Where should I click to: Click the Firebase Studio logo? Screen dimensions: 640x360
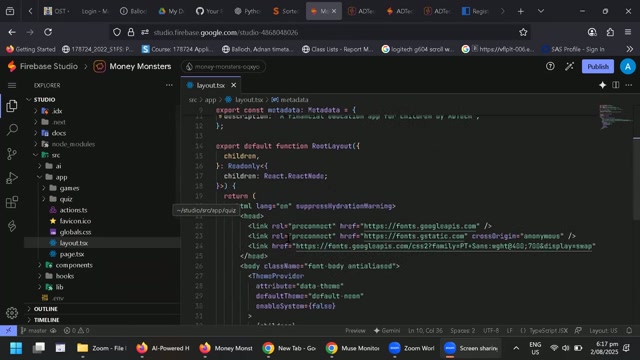coord(12,66)
